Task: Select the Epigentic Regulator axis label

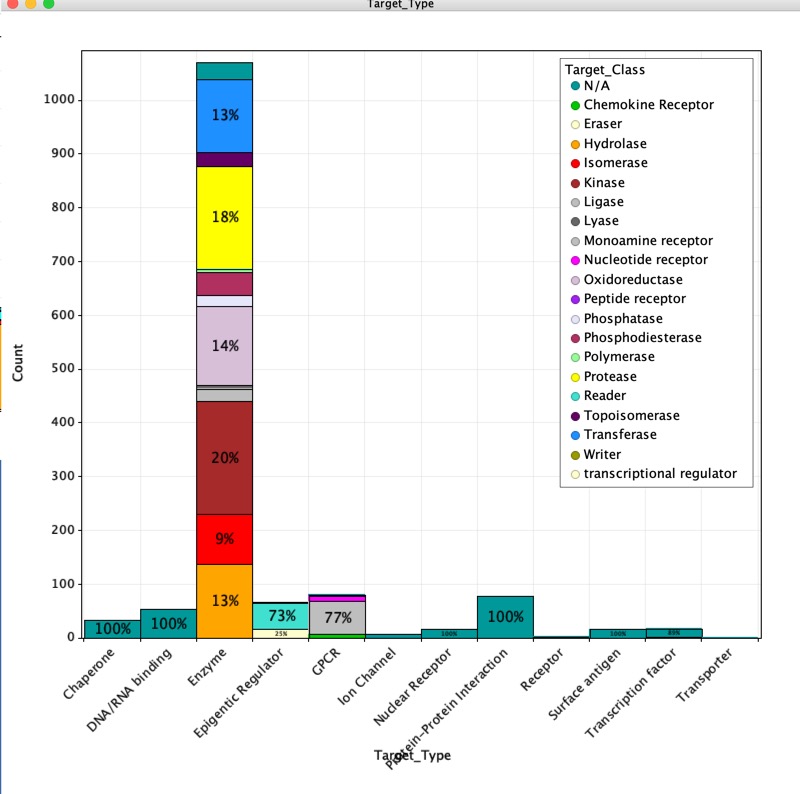Action: pos(238,694)
